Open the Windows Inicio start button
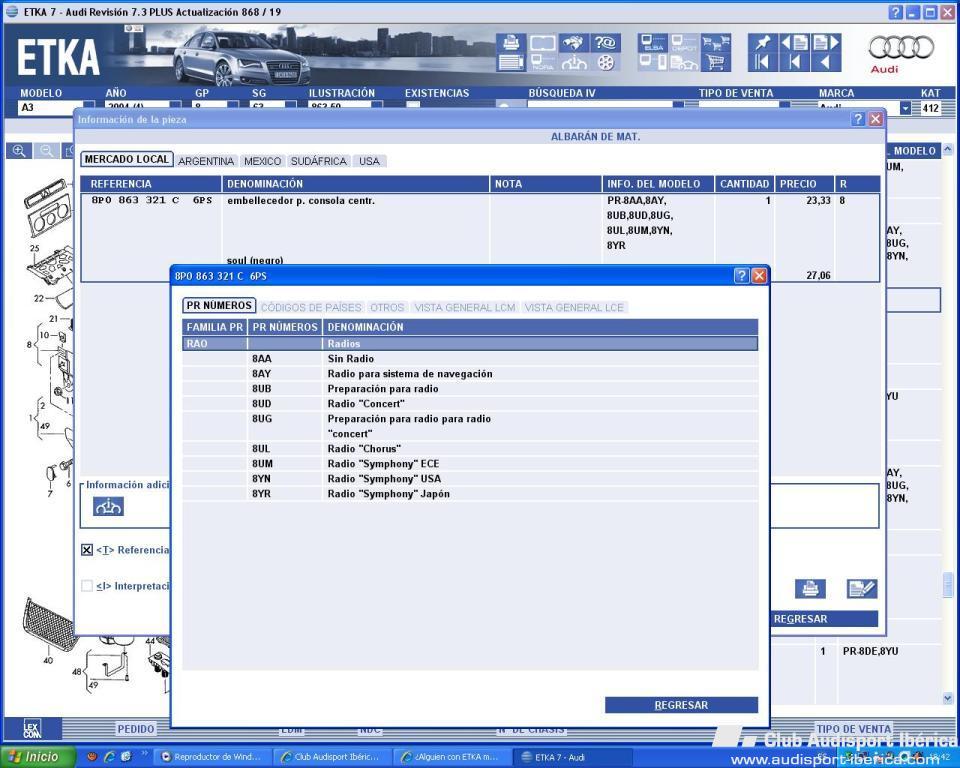The height and width of the screenshot is (768, 960). tap(37, 757)
